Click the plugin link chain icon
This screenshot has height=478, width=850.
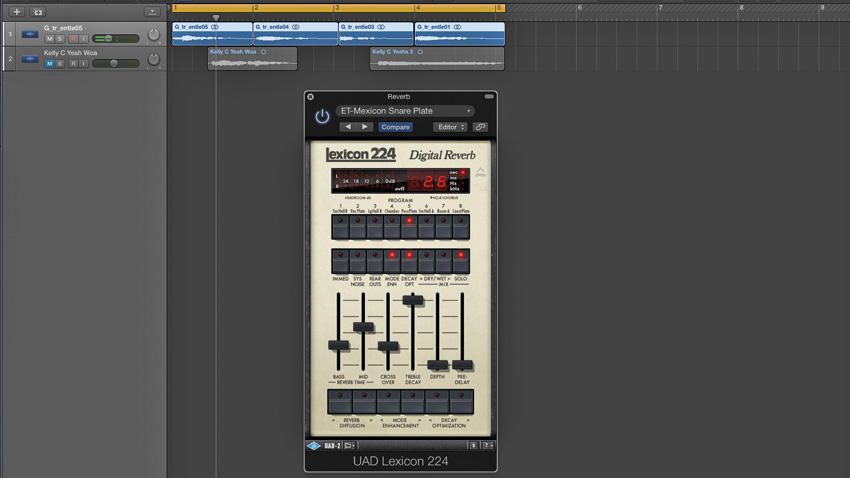pos(480,127)
